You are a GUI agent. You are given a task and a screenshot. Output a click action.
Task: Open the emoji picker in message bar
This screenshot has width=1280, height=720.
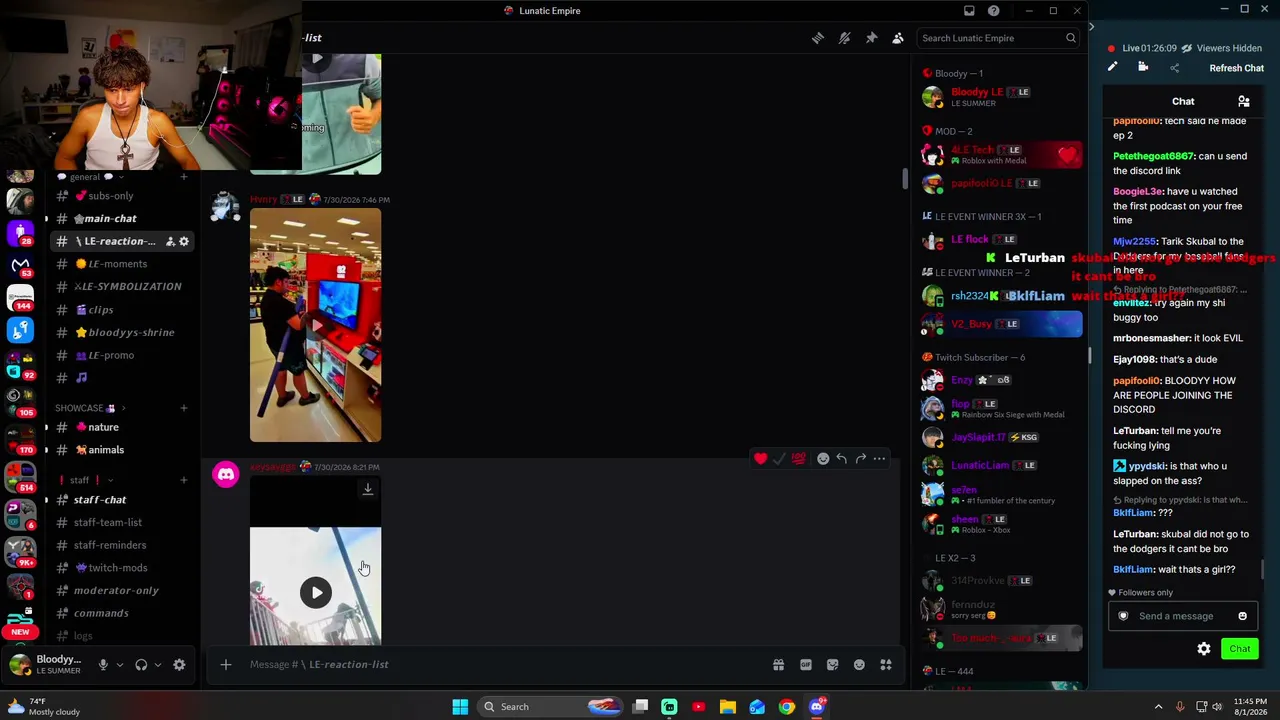click(859, 665)
